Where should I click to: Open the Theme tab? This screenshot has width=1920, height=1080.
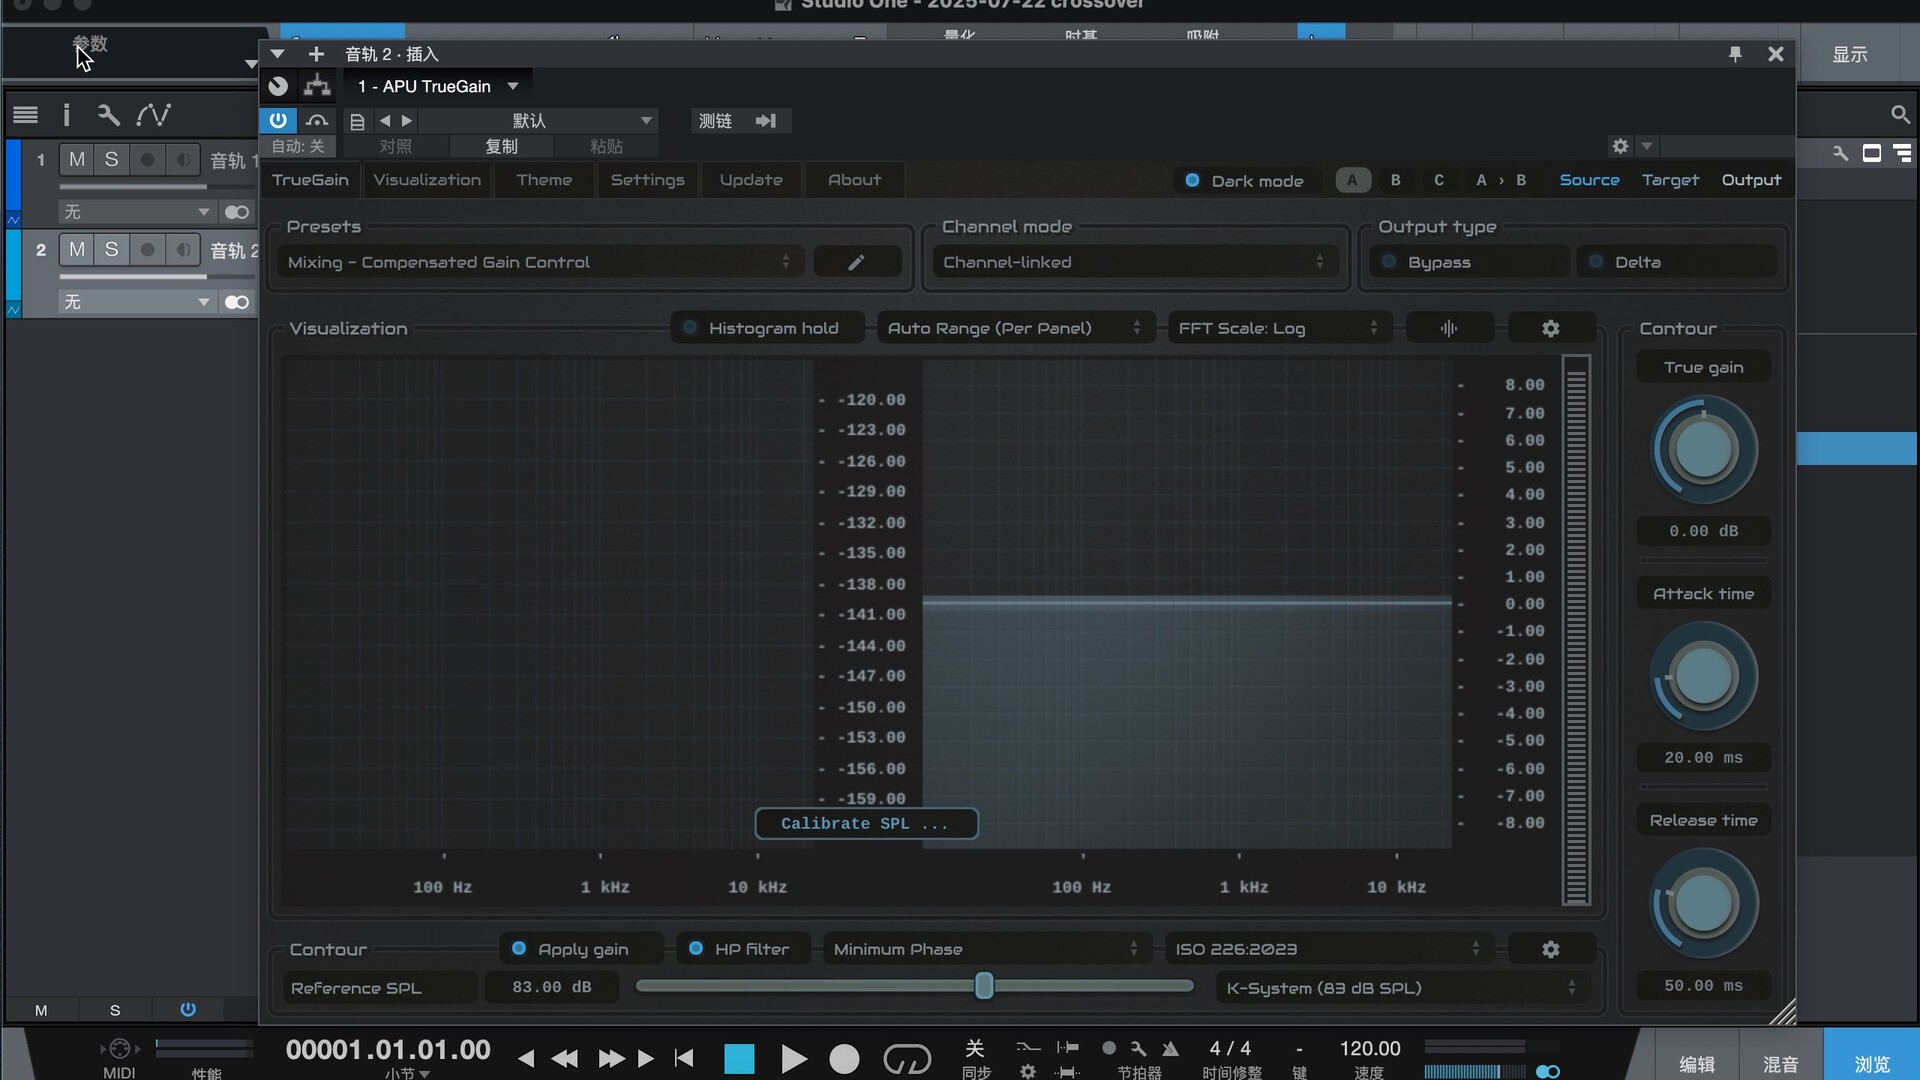click(544, 180)
